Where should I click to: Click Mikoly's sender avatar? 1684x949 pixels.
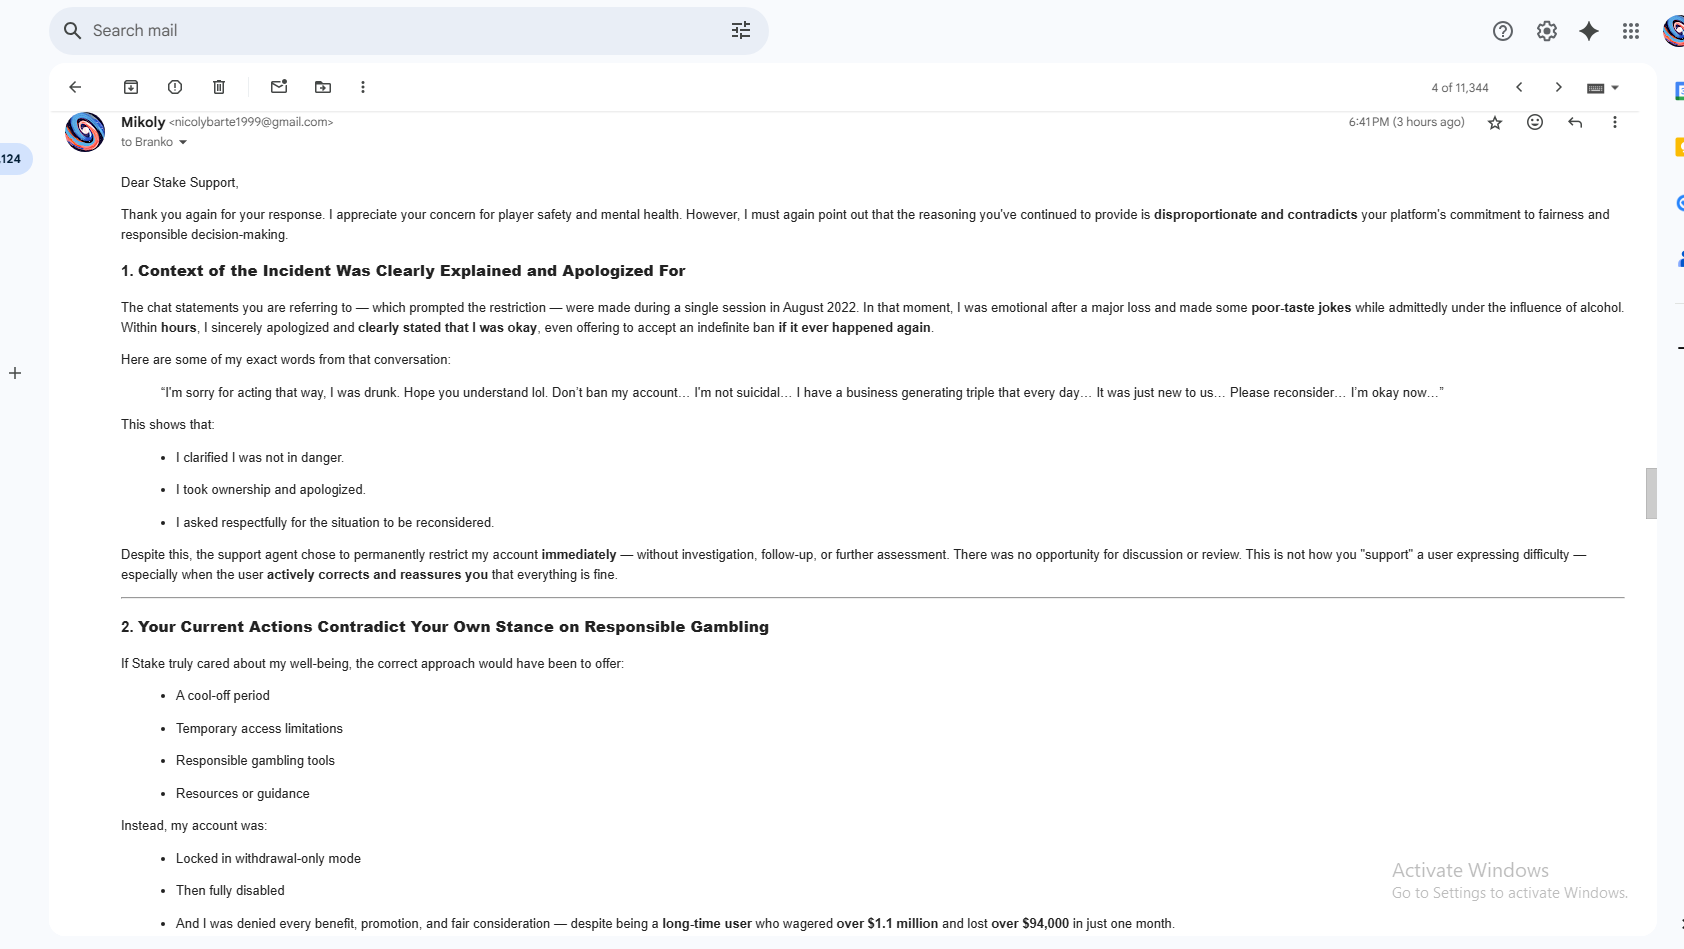pos(85,132)
